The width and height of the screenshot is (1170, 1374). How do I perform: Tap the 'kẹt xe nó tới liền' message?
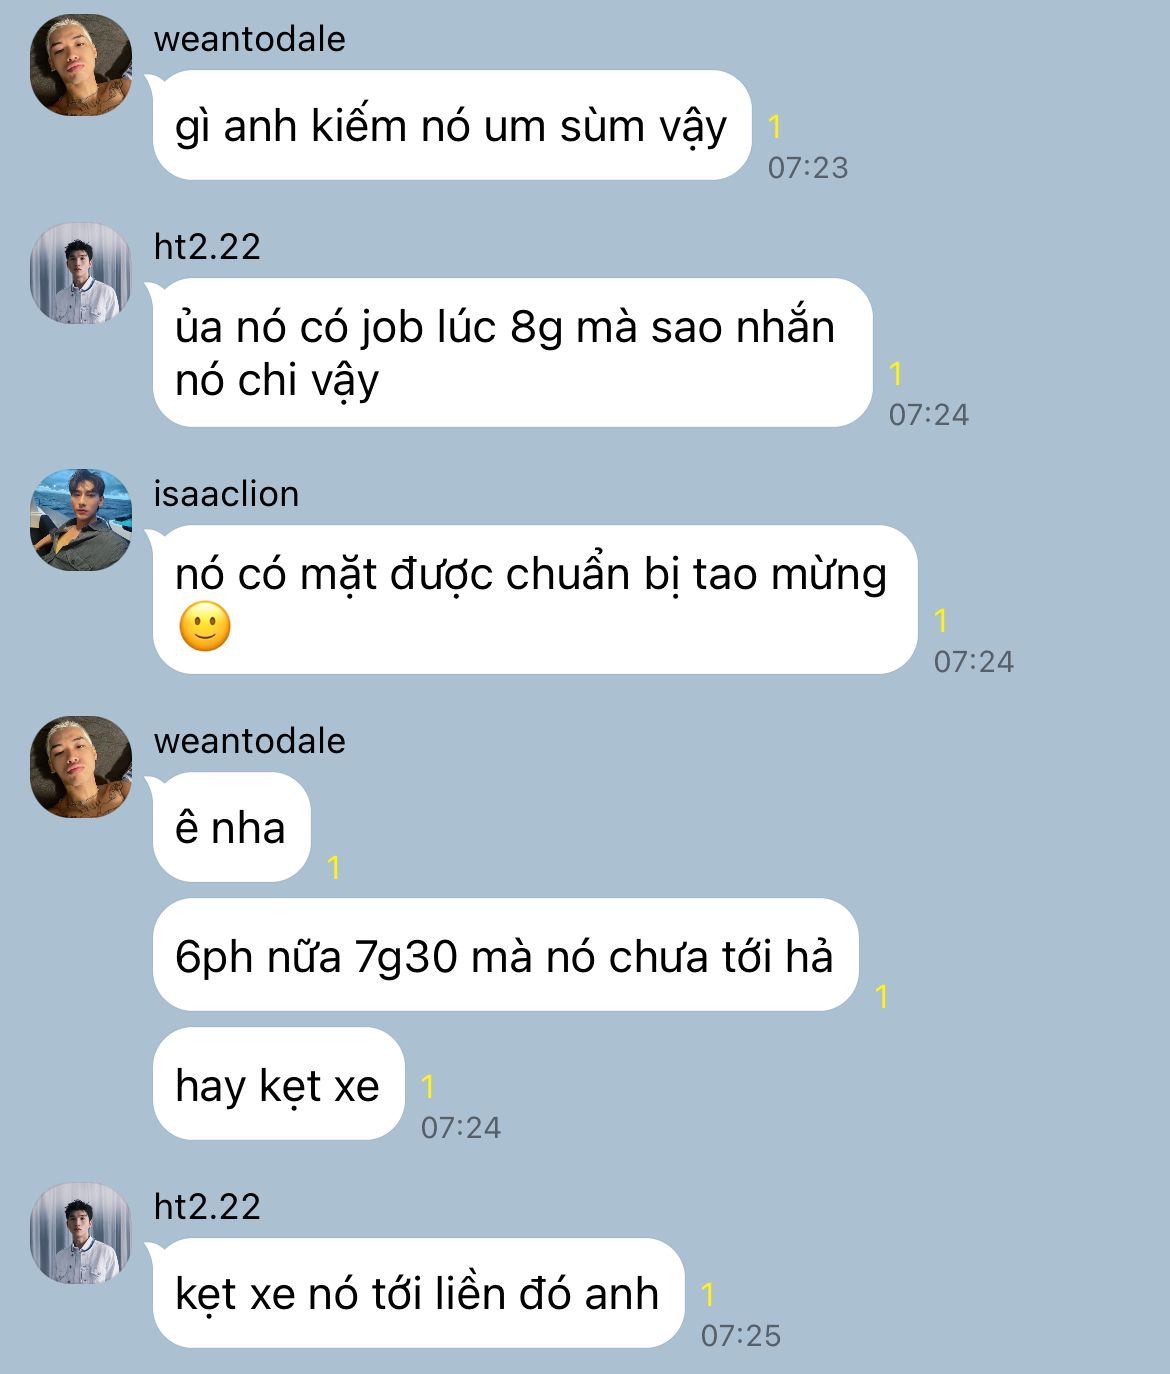tap(419, 1293)
